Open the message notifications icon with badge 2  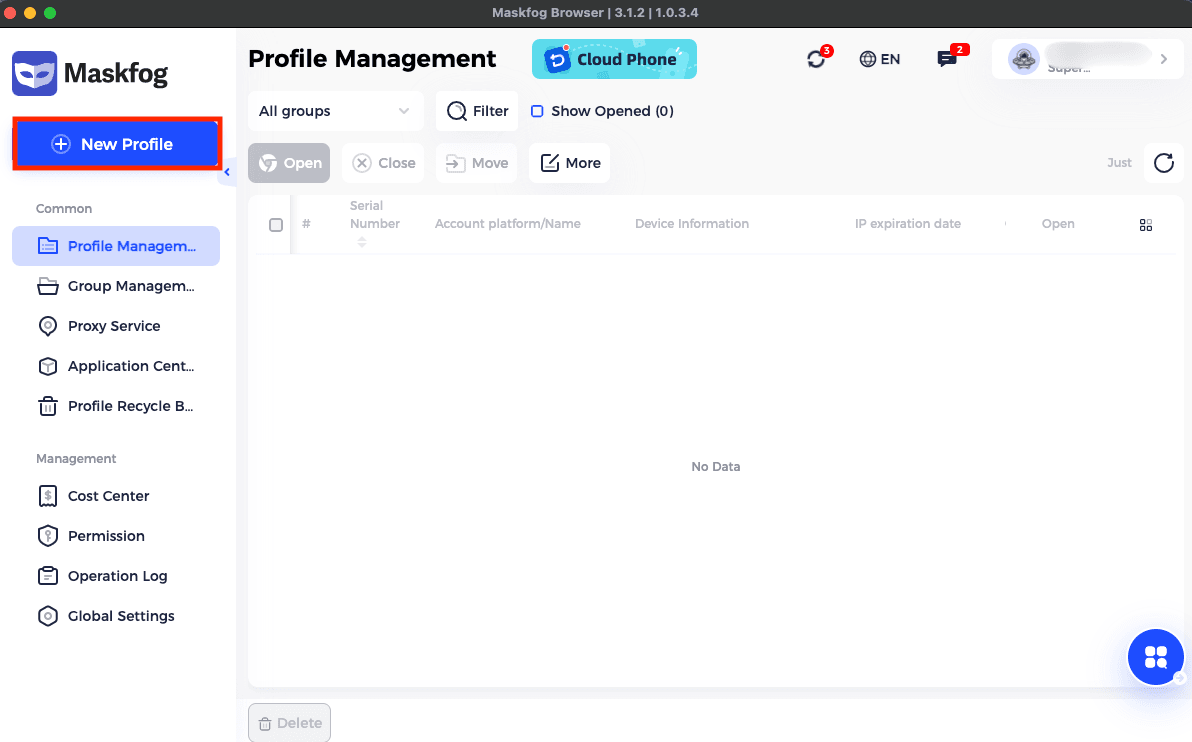[945, 59]
